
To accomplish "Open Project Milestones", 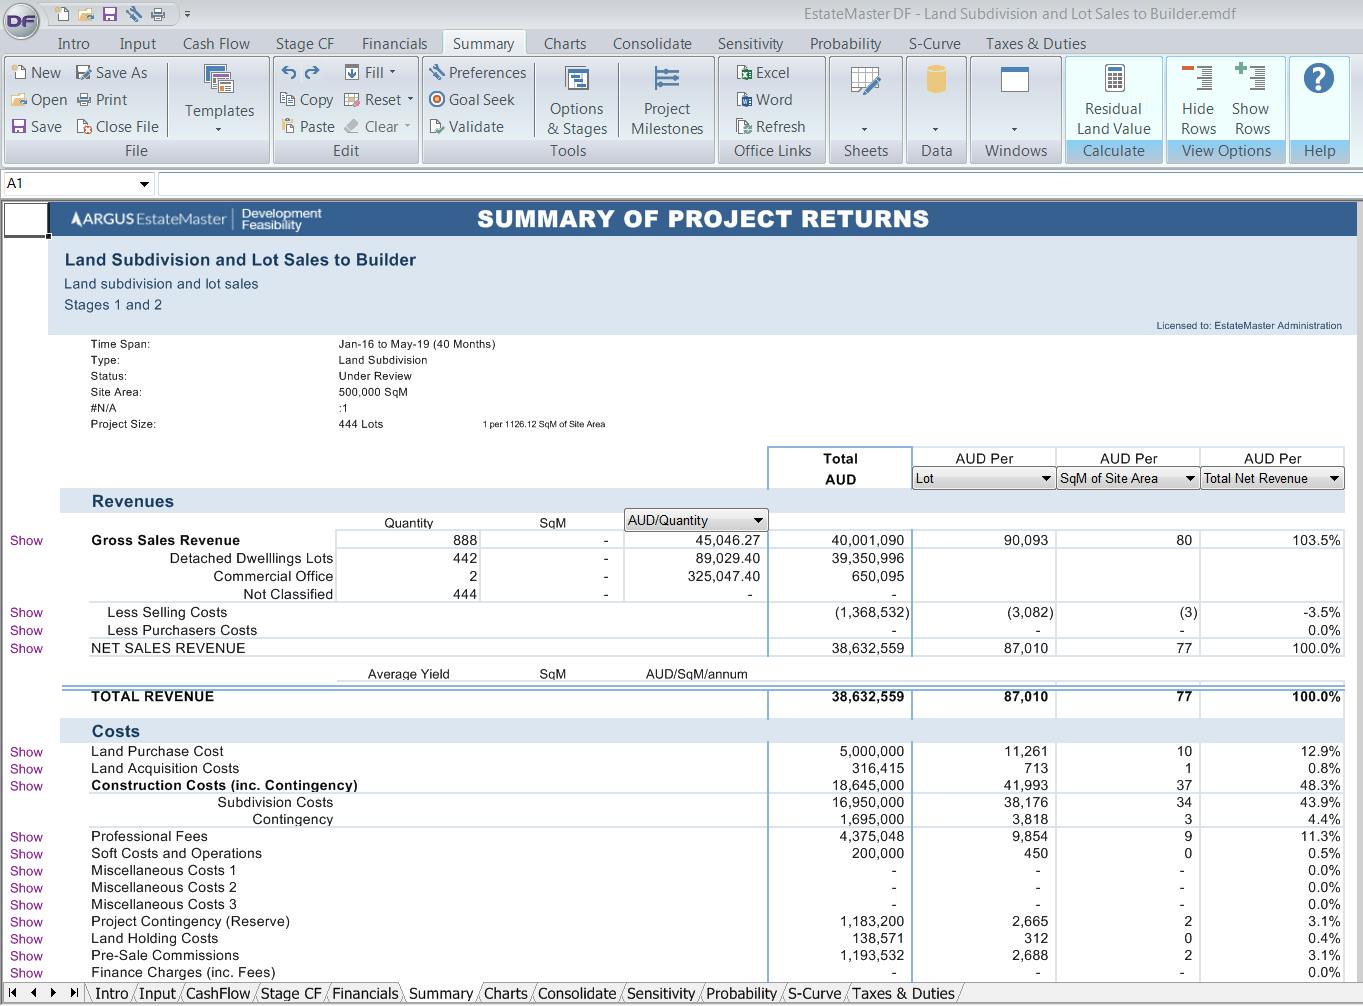I will coord(666,101).
